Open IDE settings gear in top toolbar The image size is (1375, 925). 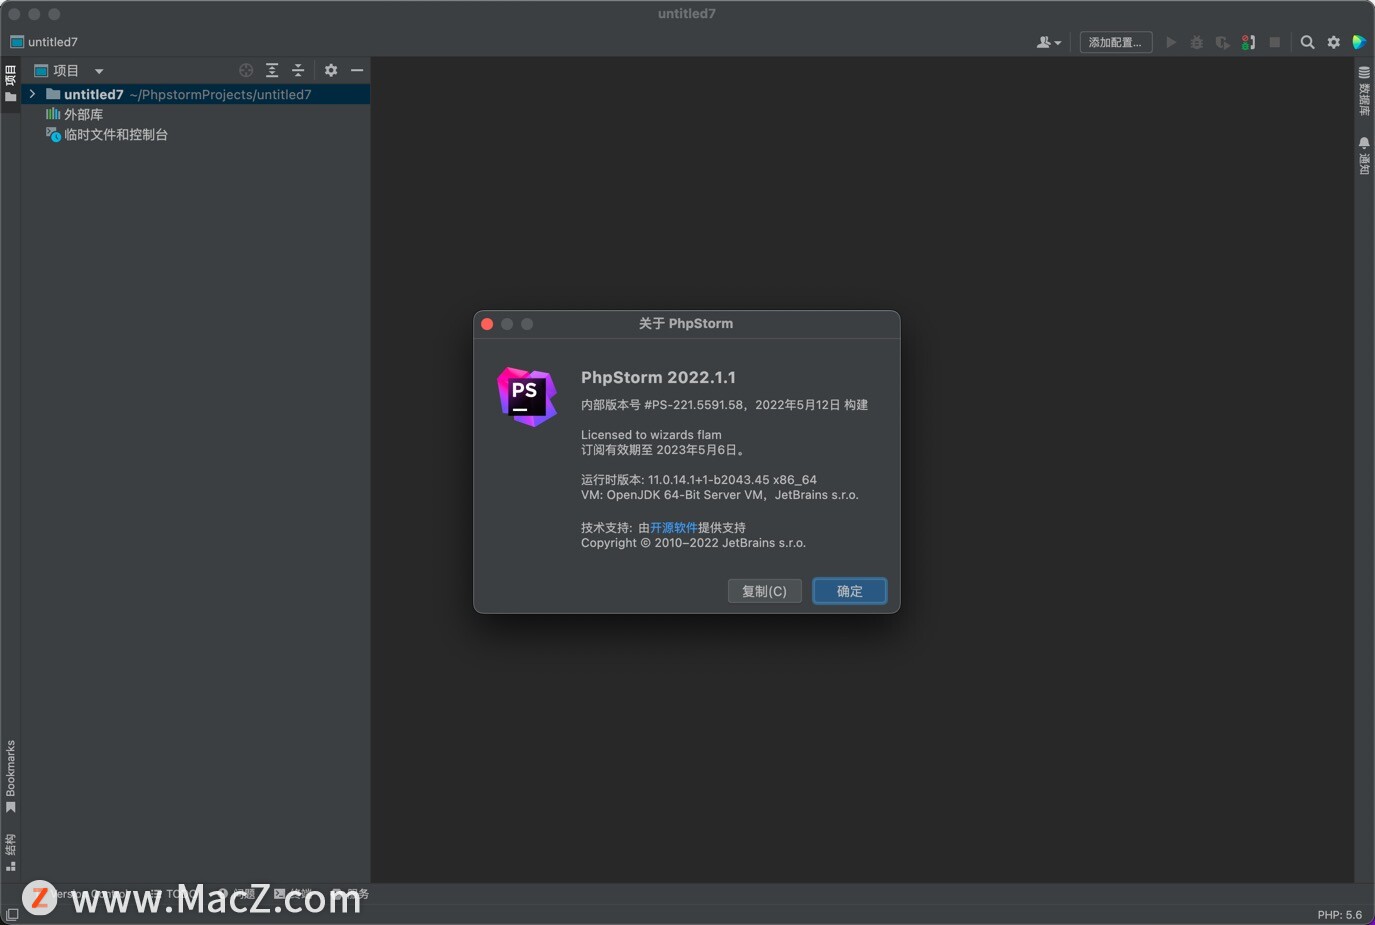(1333, 42)
